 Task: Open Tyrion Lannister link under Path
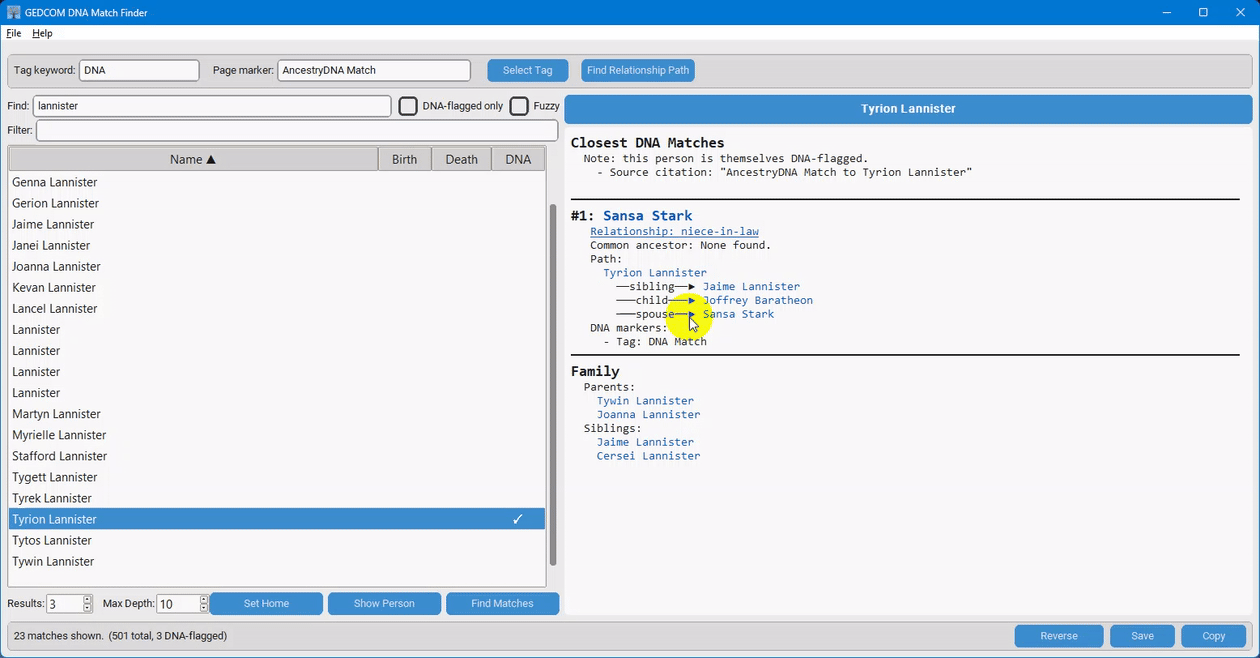point(655,273)
